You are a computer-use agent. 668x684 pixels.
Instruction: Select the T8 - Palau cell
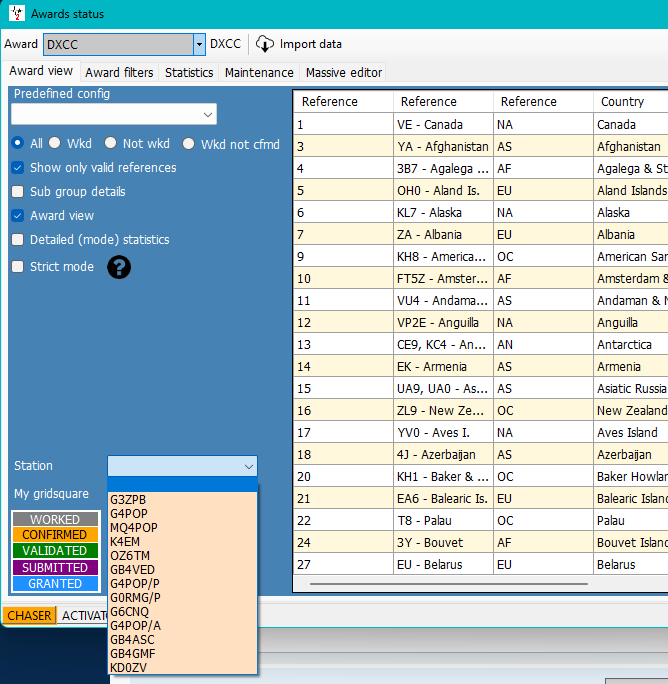443,520
